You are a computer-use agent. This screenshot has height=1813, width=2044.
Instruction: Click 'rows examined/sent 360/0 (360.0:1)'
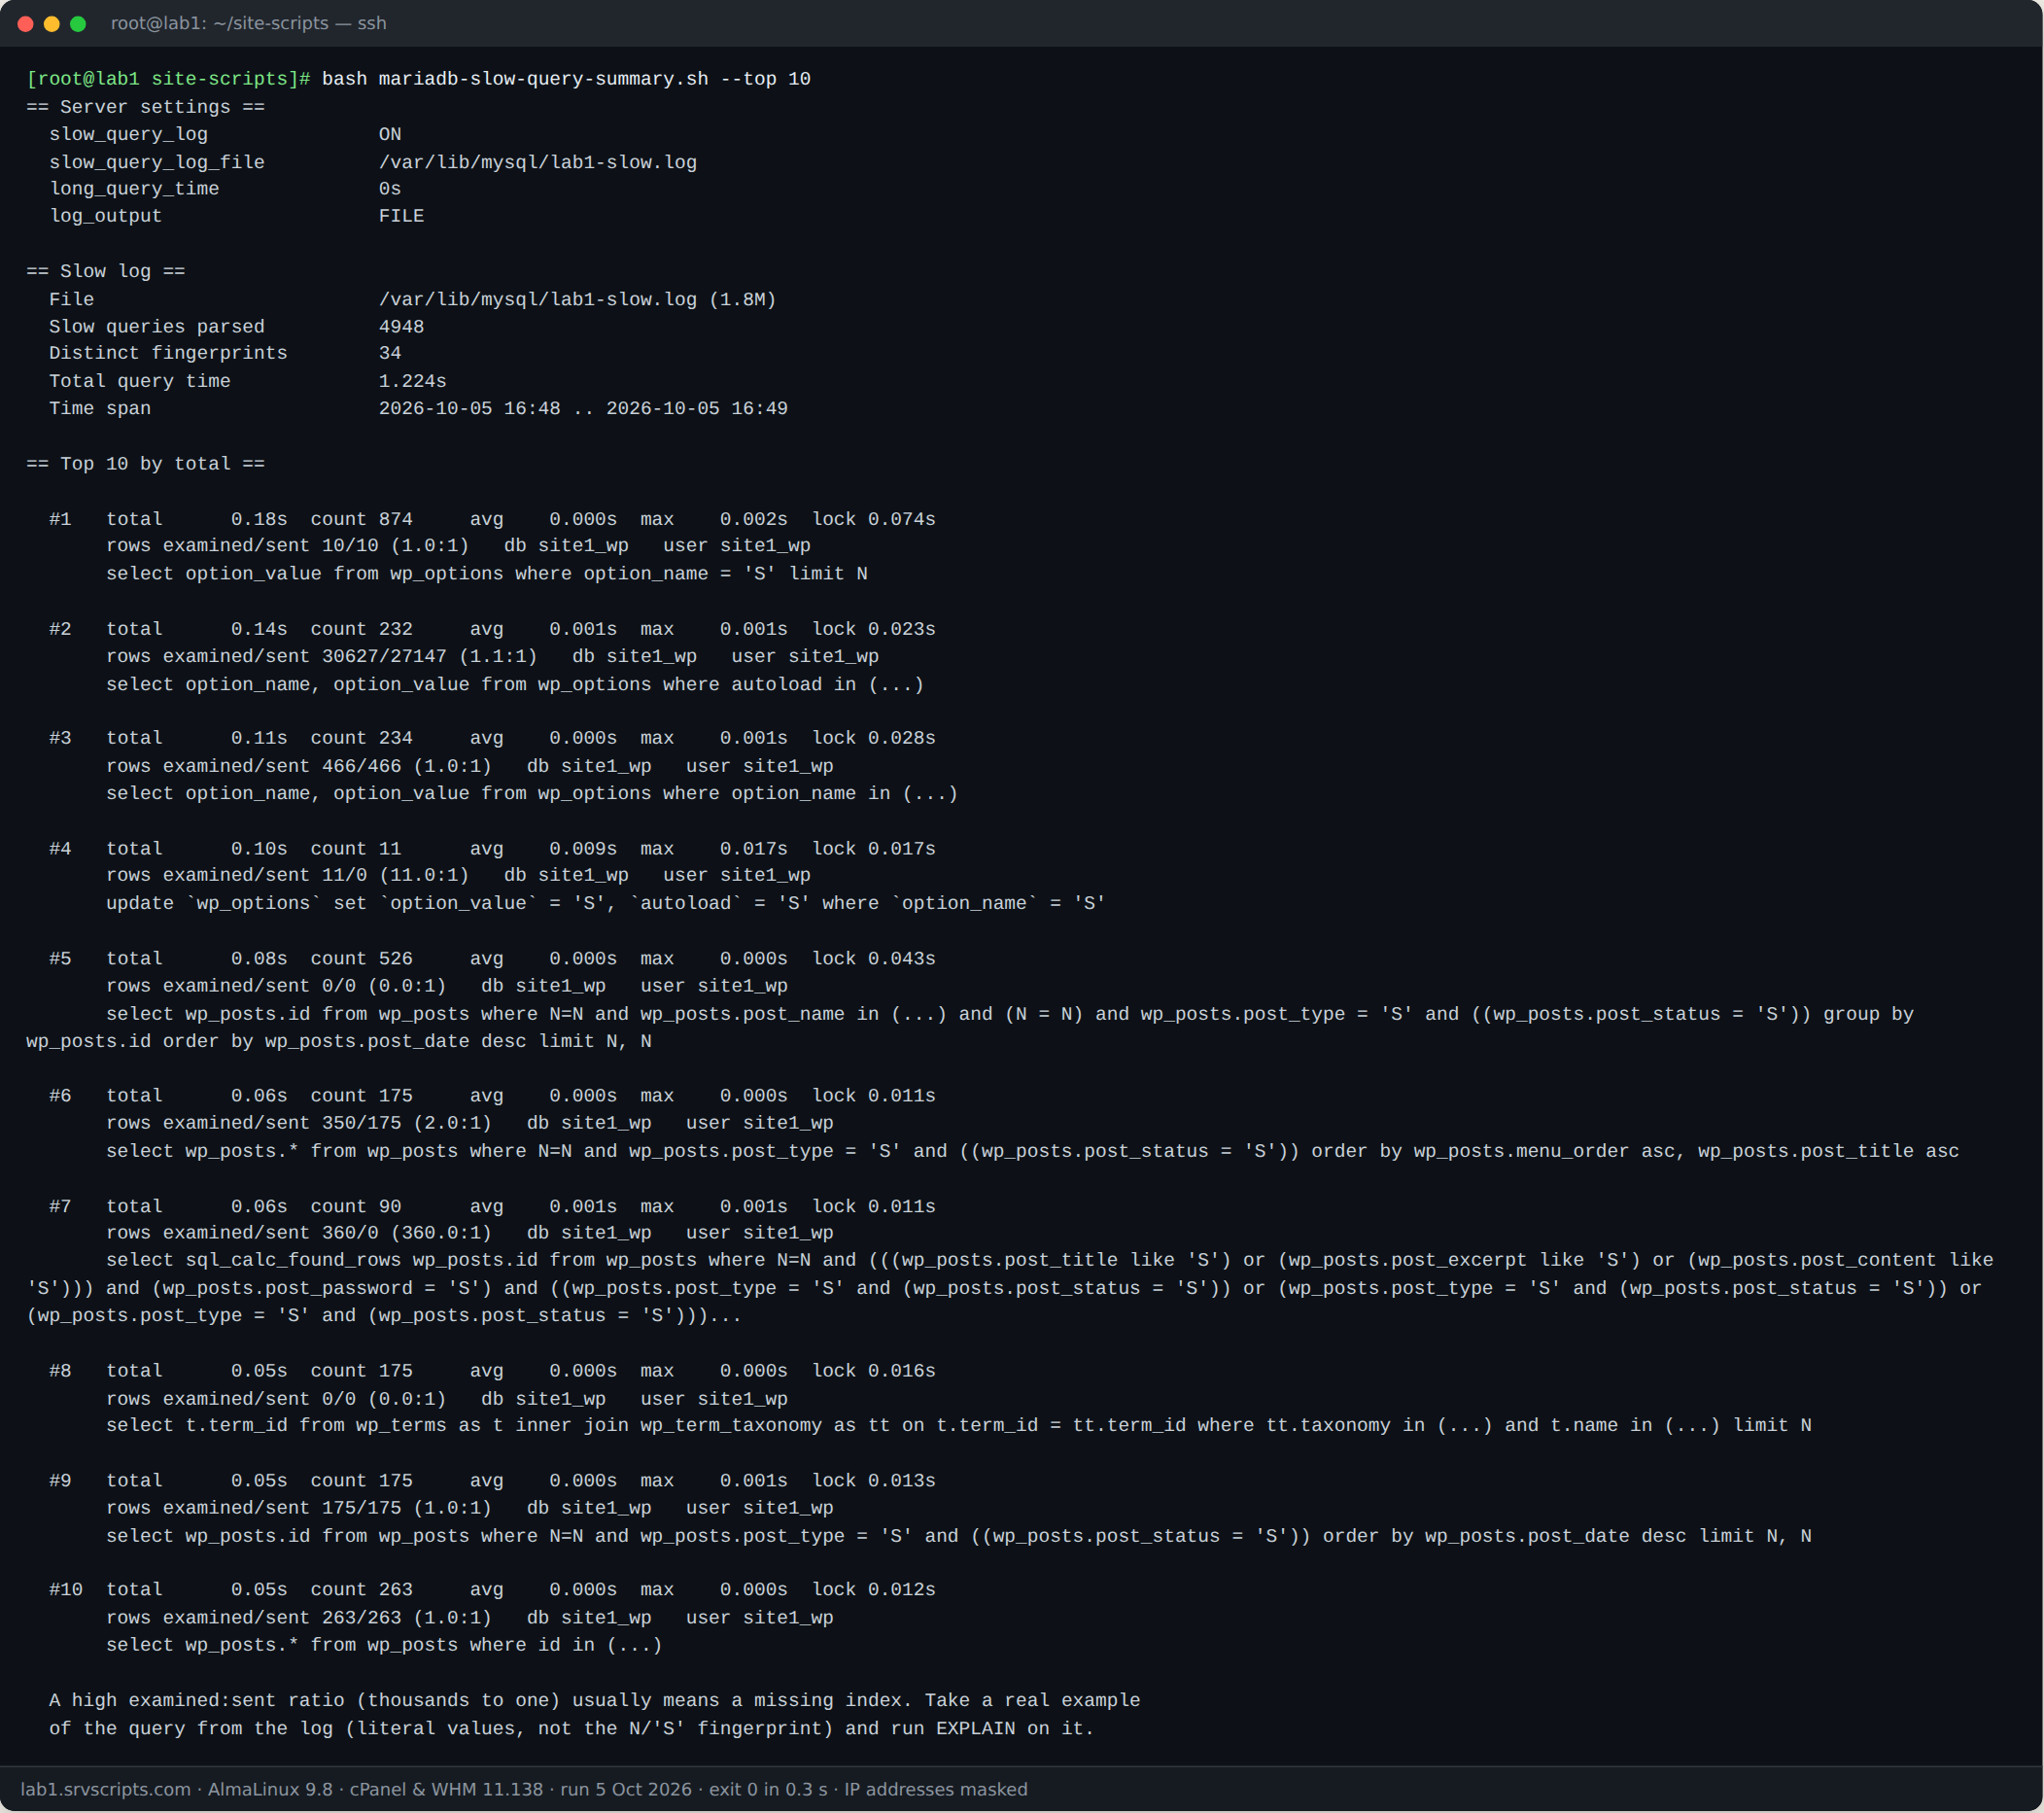299,1233
